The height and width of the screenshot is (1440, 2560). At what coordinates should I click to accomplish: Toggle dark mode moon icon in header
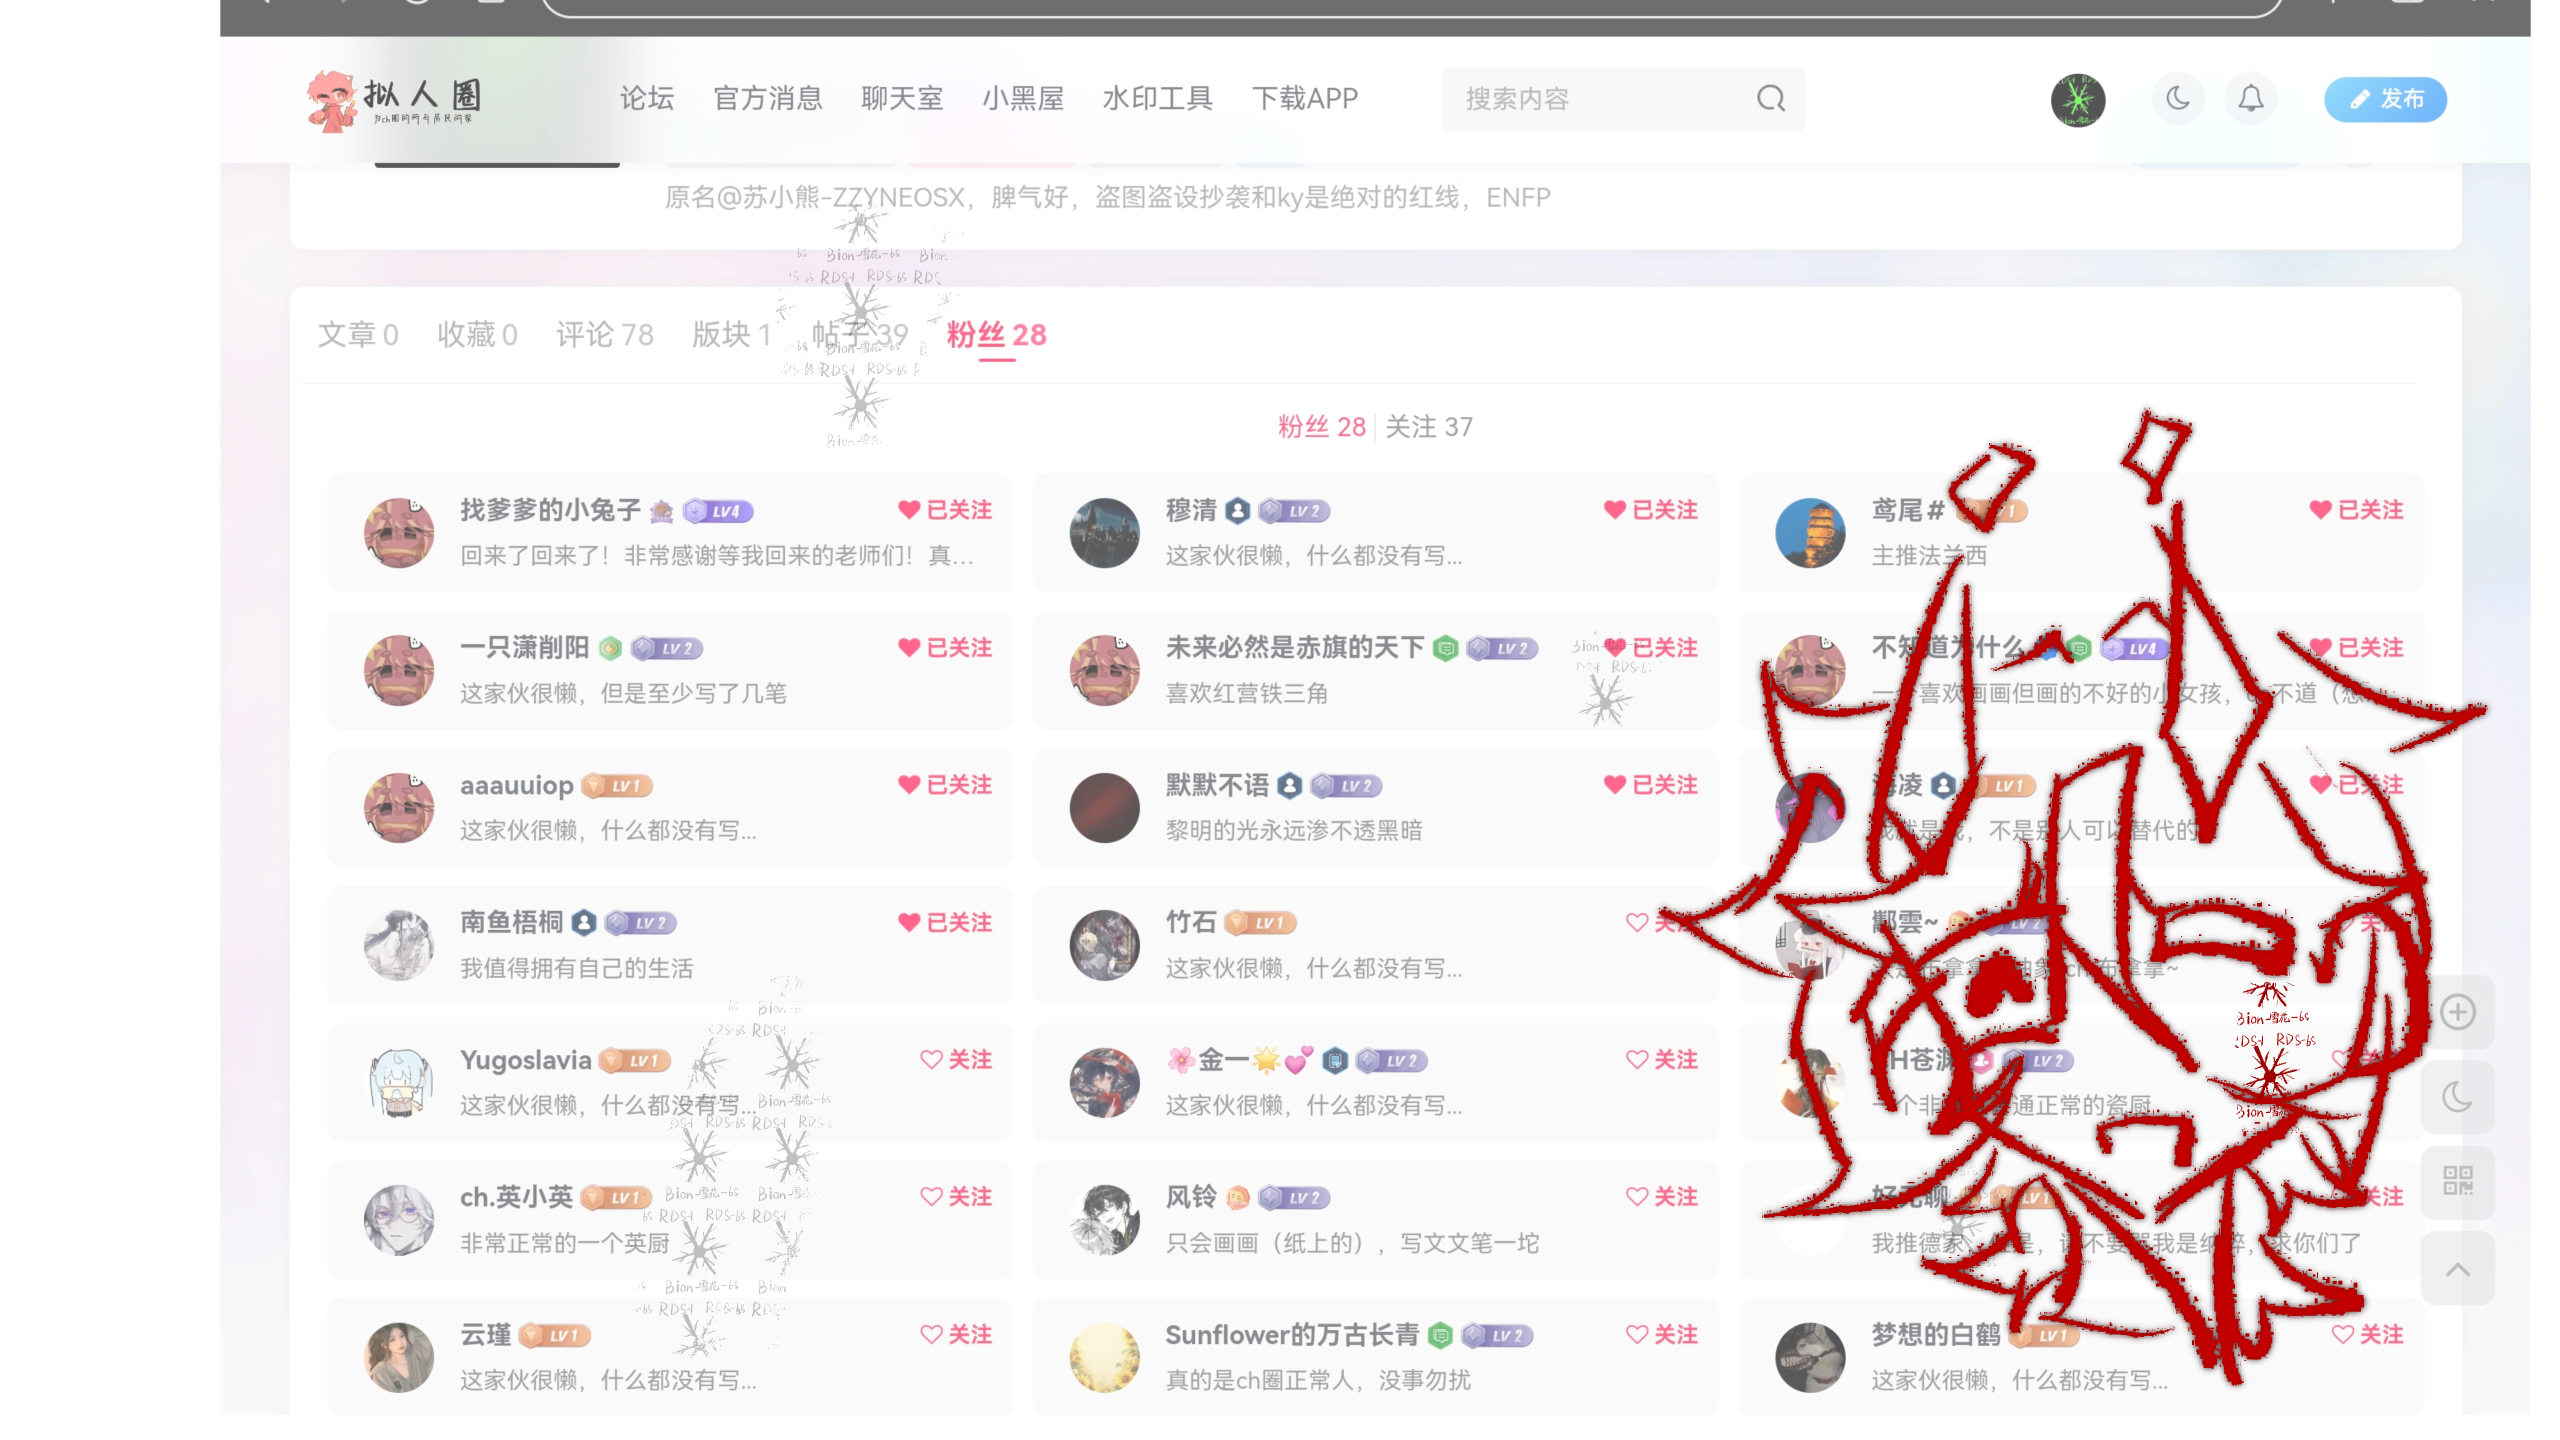click(2177, 99)
